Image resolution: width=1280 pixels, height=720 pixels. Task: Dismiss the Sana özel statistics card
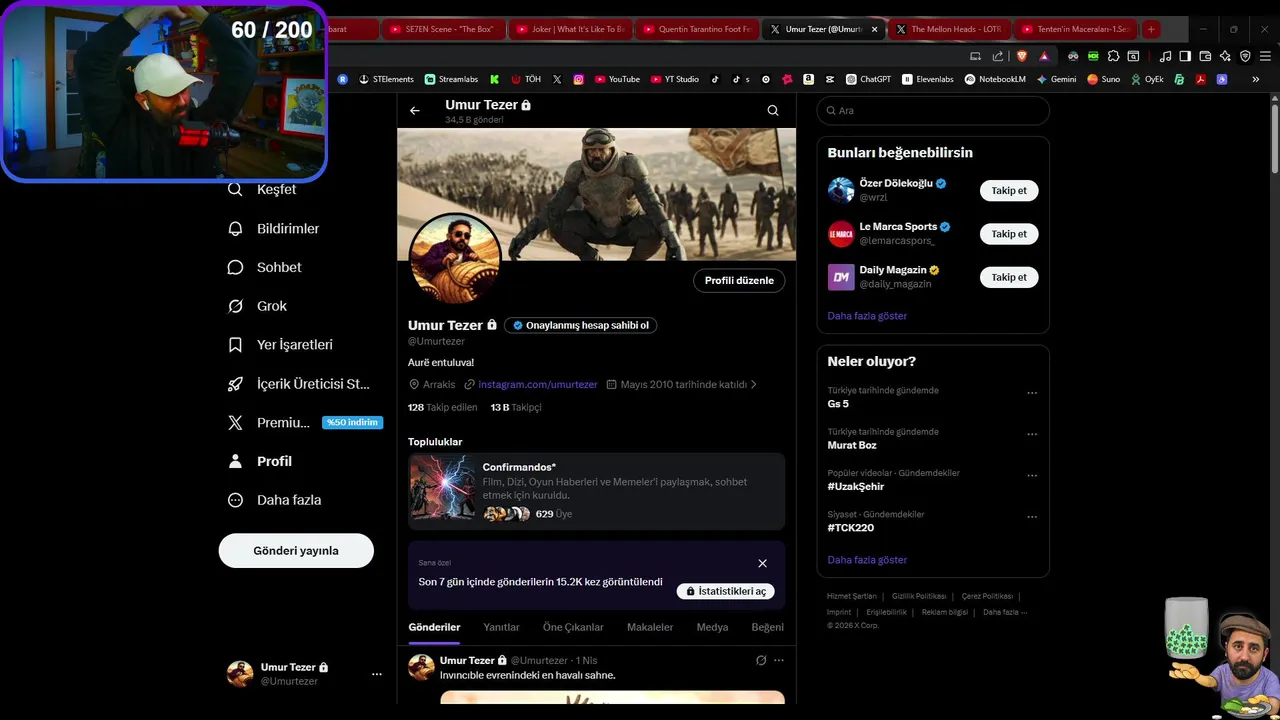pos(762,563)
